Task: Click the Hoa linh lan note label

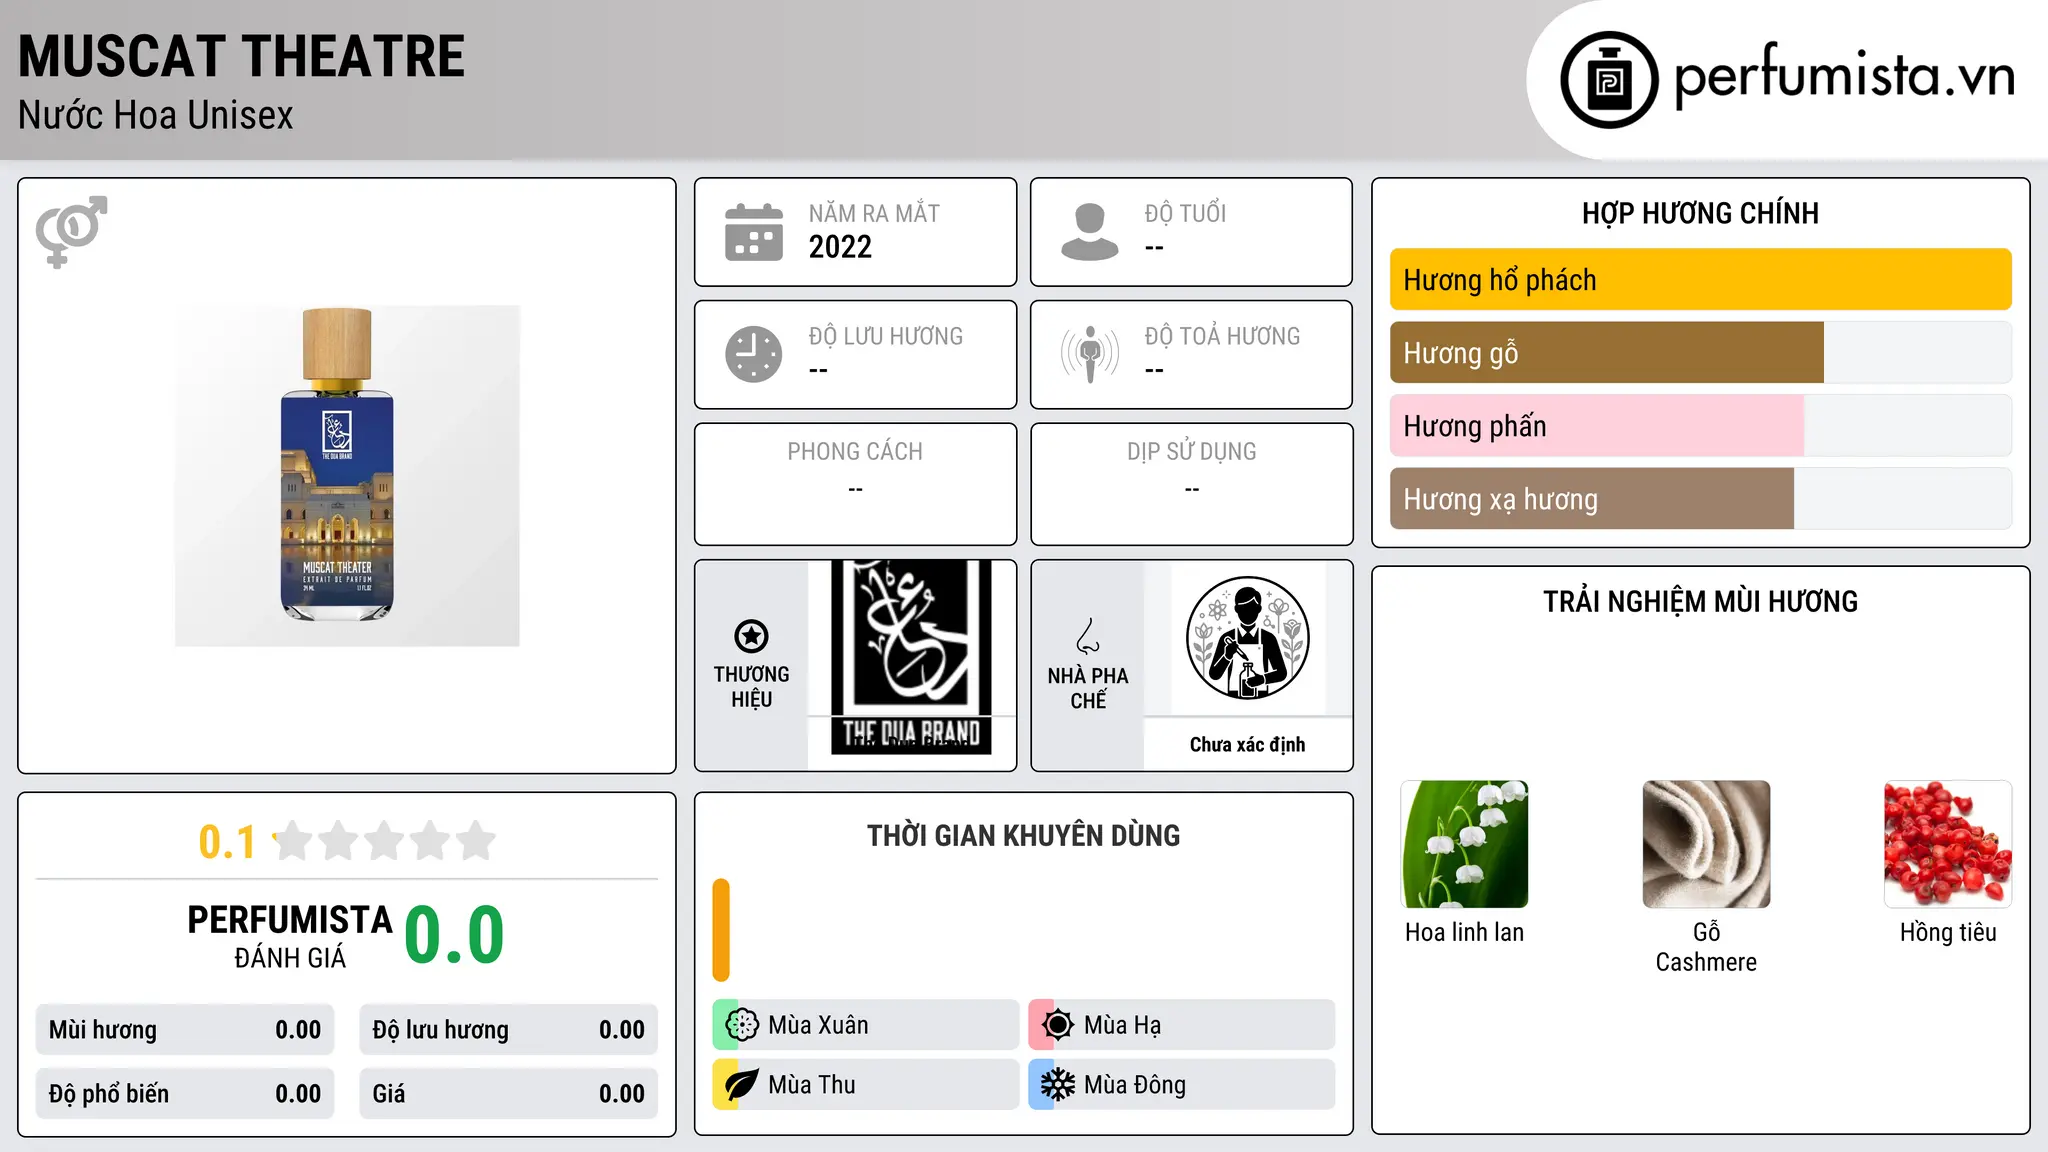Action: click(1465, 932)
